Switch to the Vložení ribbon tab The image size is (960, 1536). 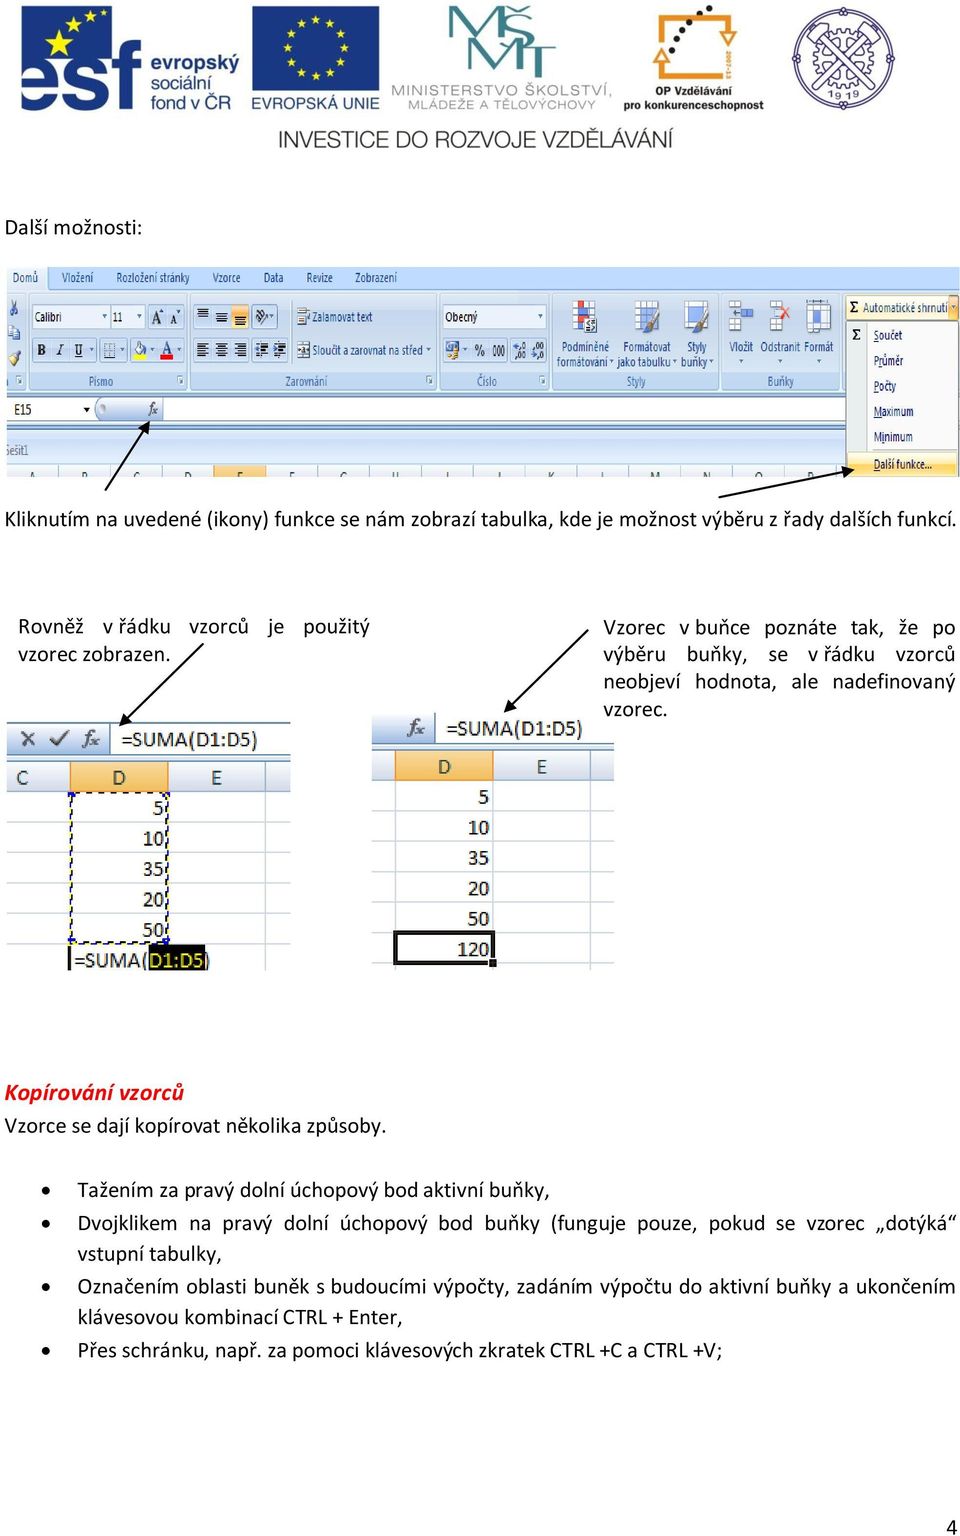(77, 277)
